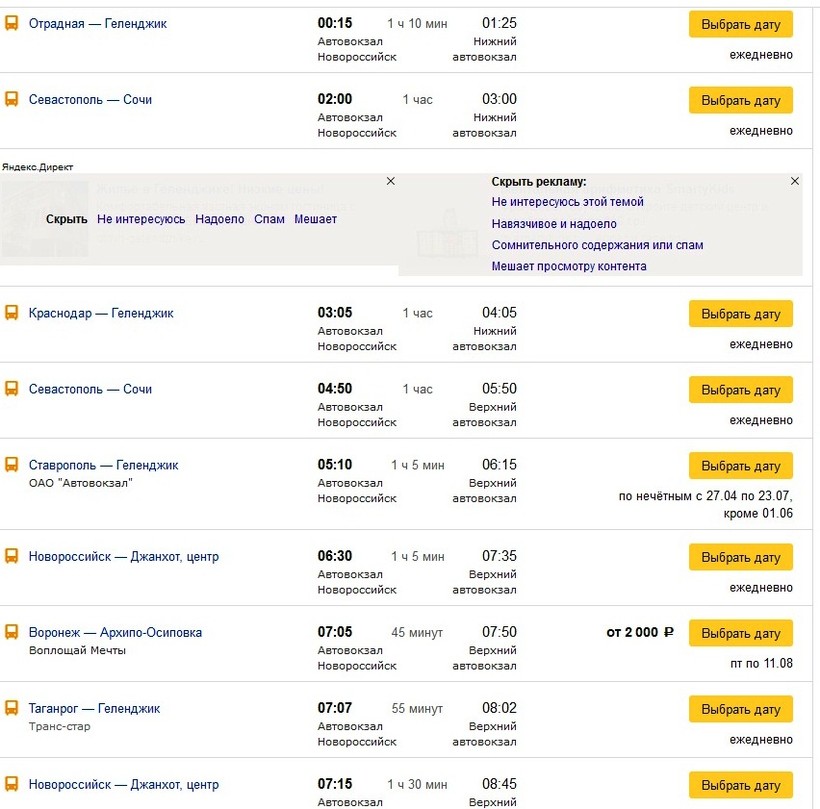Pick 'Сомнительного содержания или спам' option
Viewport: 820px width, 809px height.
coord(597,245)
